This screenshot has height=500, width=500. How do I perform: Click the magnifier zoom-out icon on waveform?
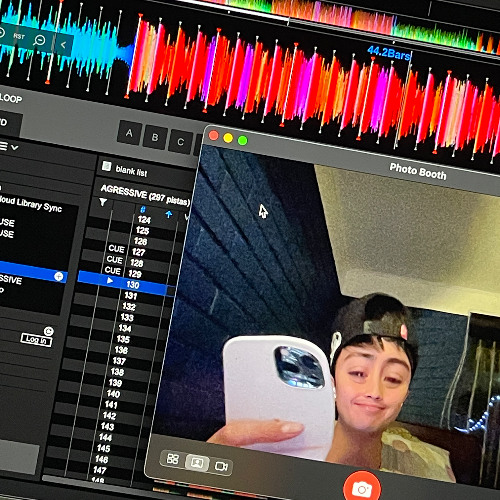39,40
